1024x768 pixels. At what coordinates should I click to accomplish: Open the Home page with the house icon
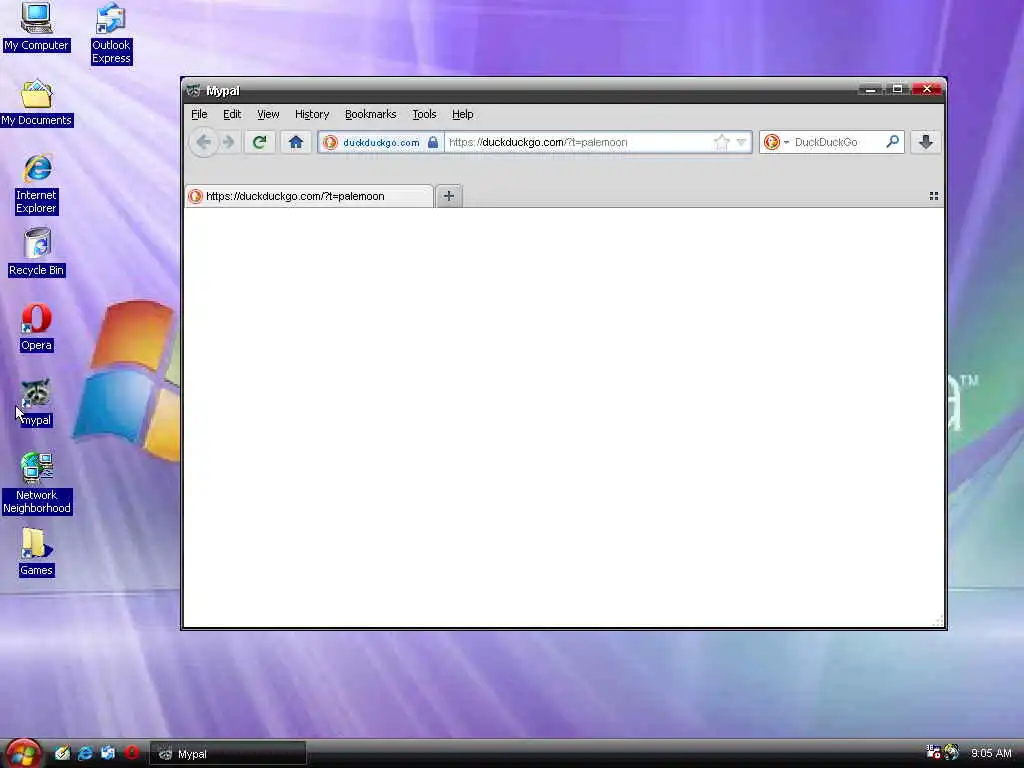coord(296,142)
